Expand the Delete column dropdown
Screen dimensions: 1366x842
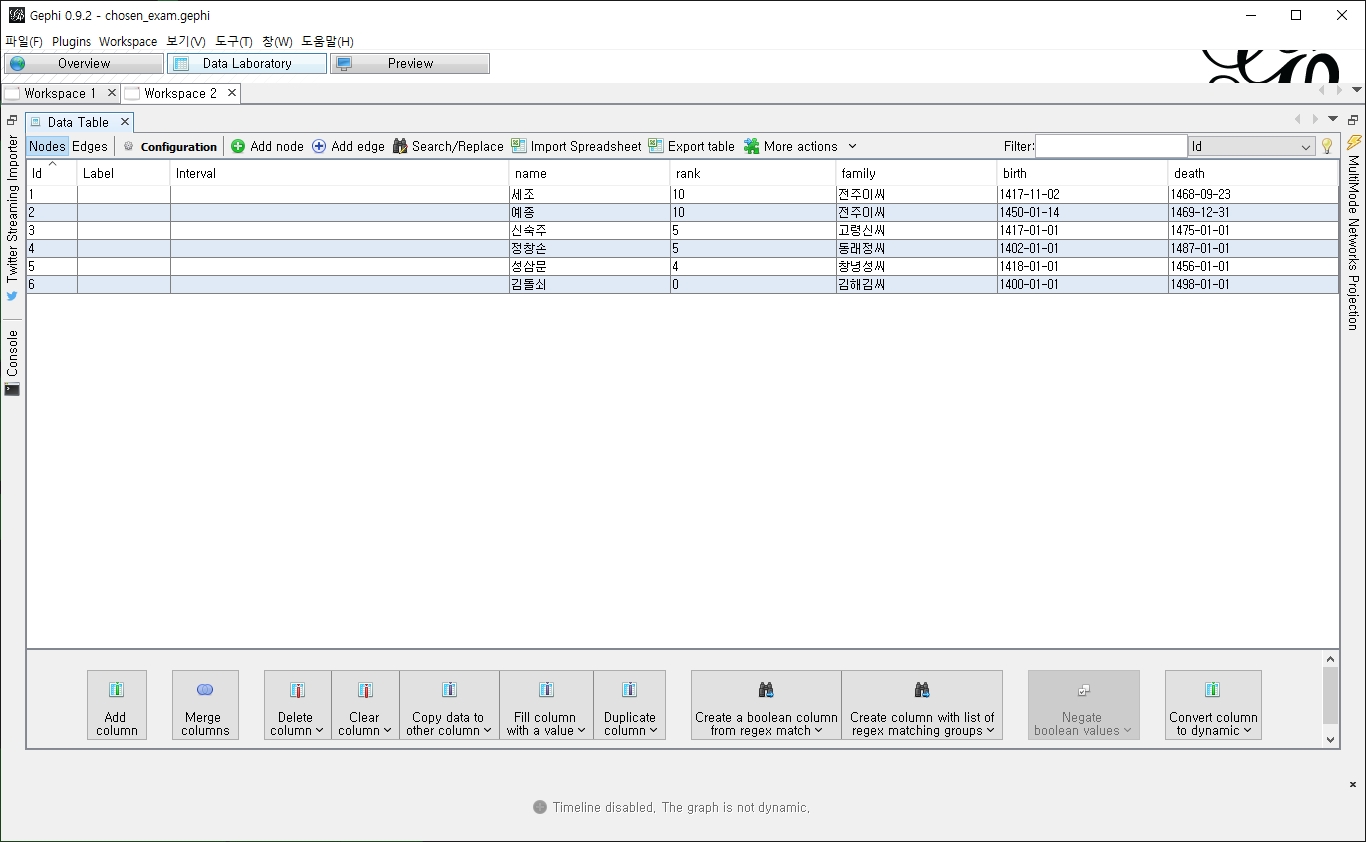297,705
